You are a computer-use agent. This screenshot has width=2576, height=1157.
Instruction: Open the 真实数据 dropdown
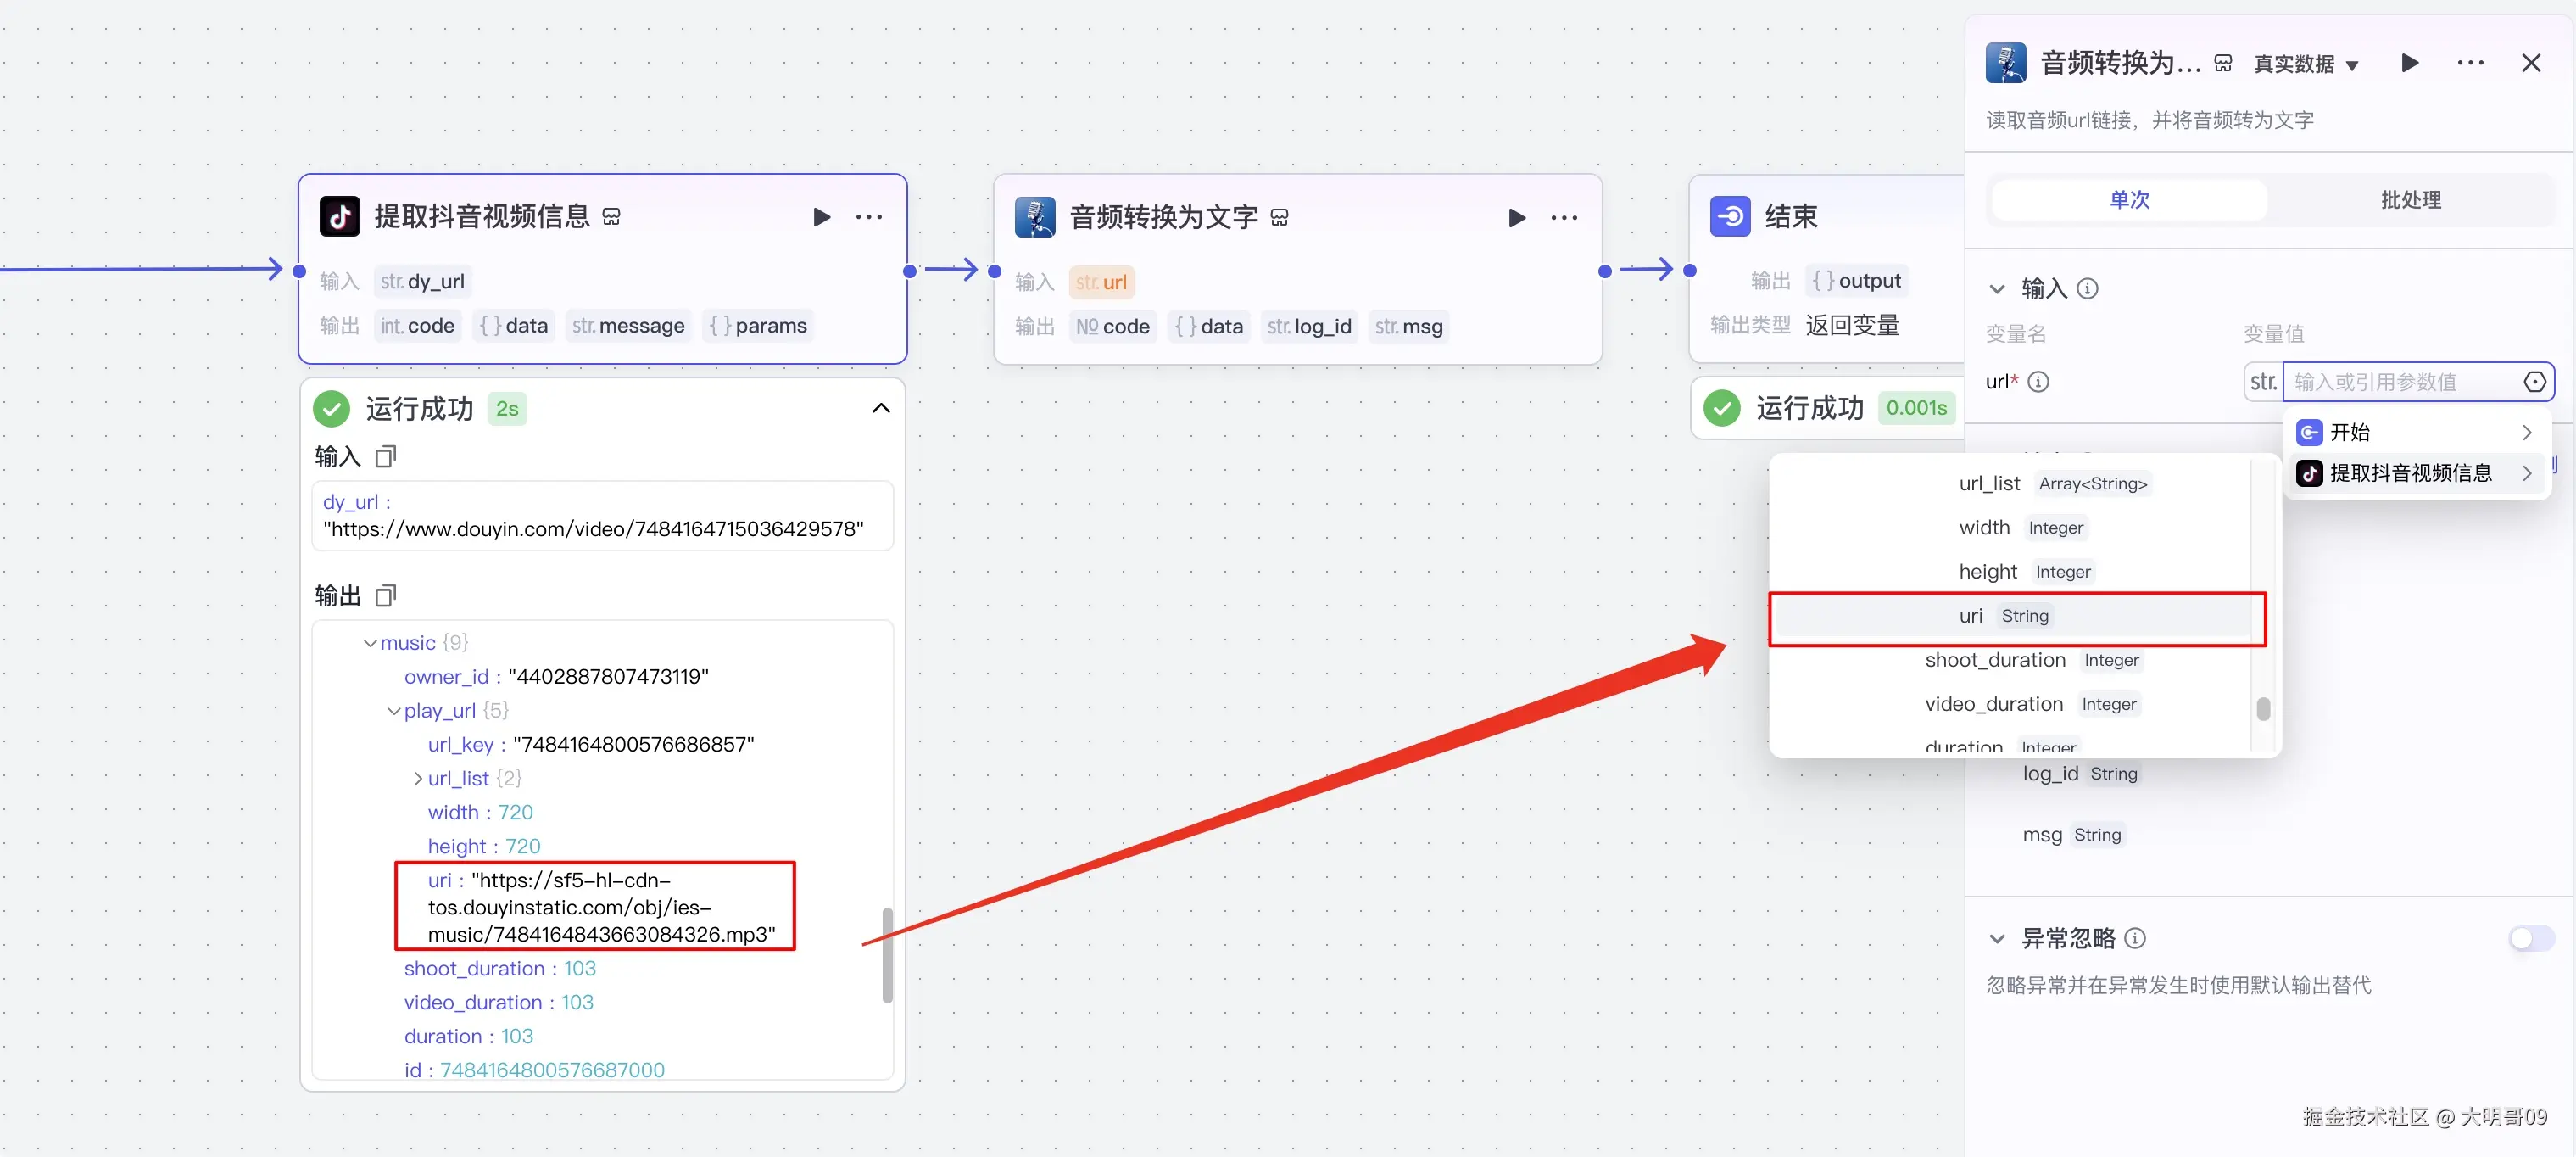pos(2305,64)
